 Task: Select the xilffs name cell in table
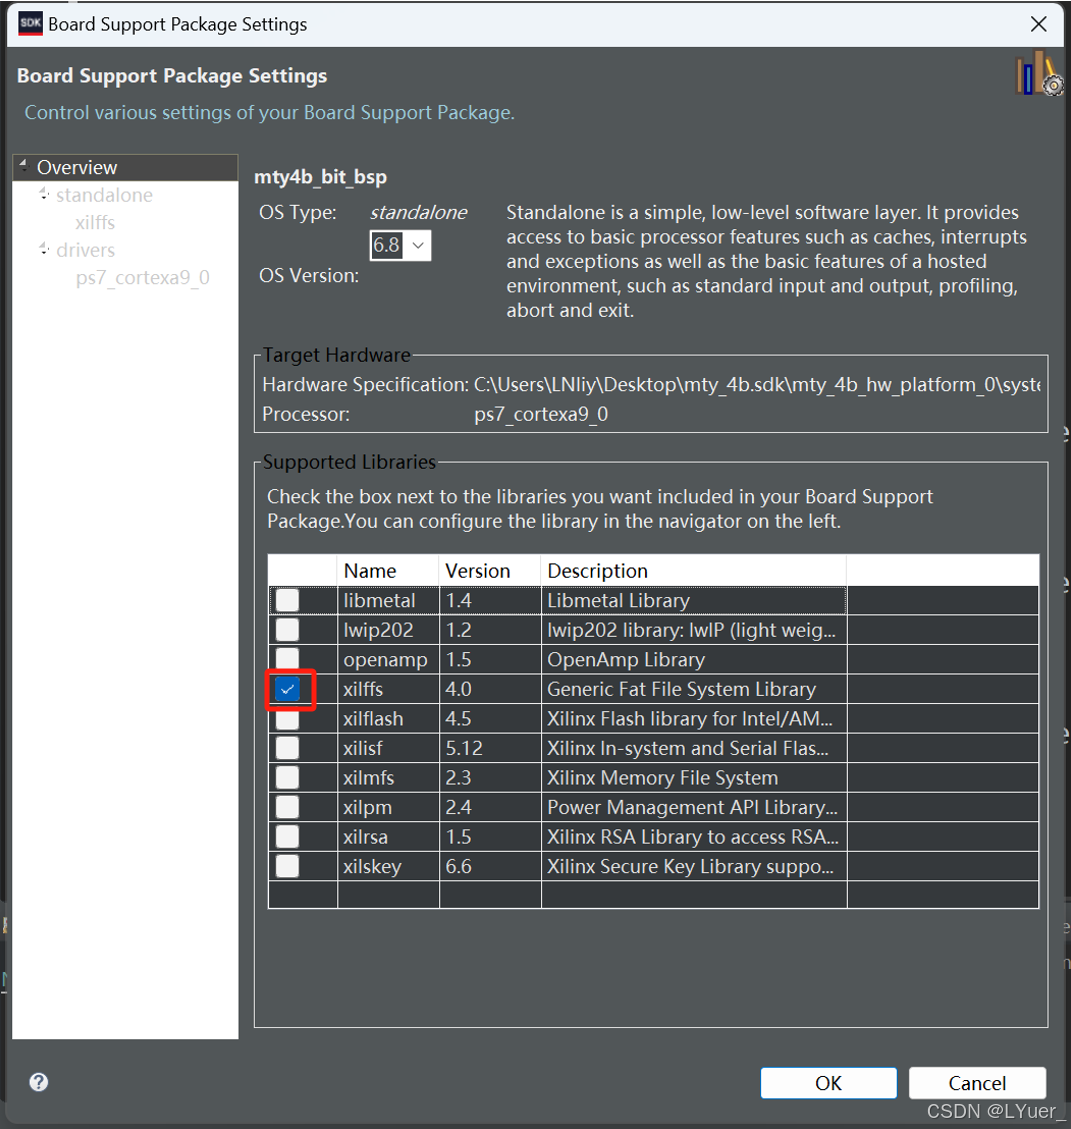pos(387,689)
